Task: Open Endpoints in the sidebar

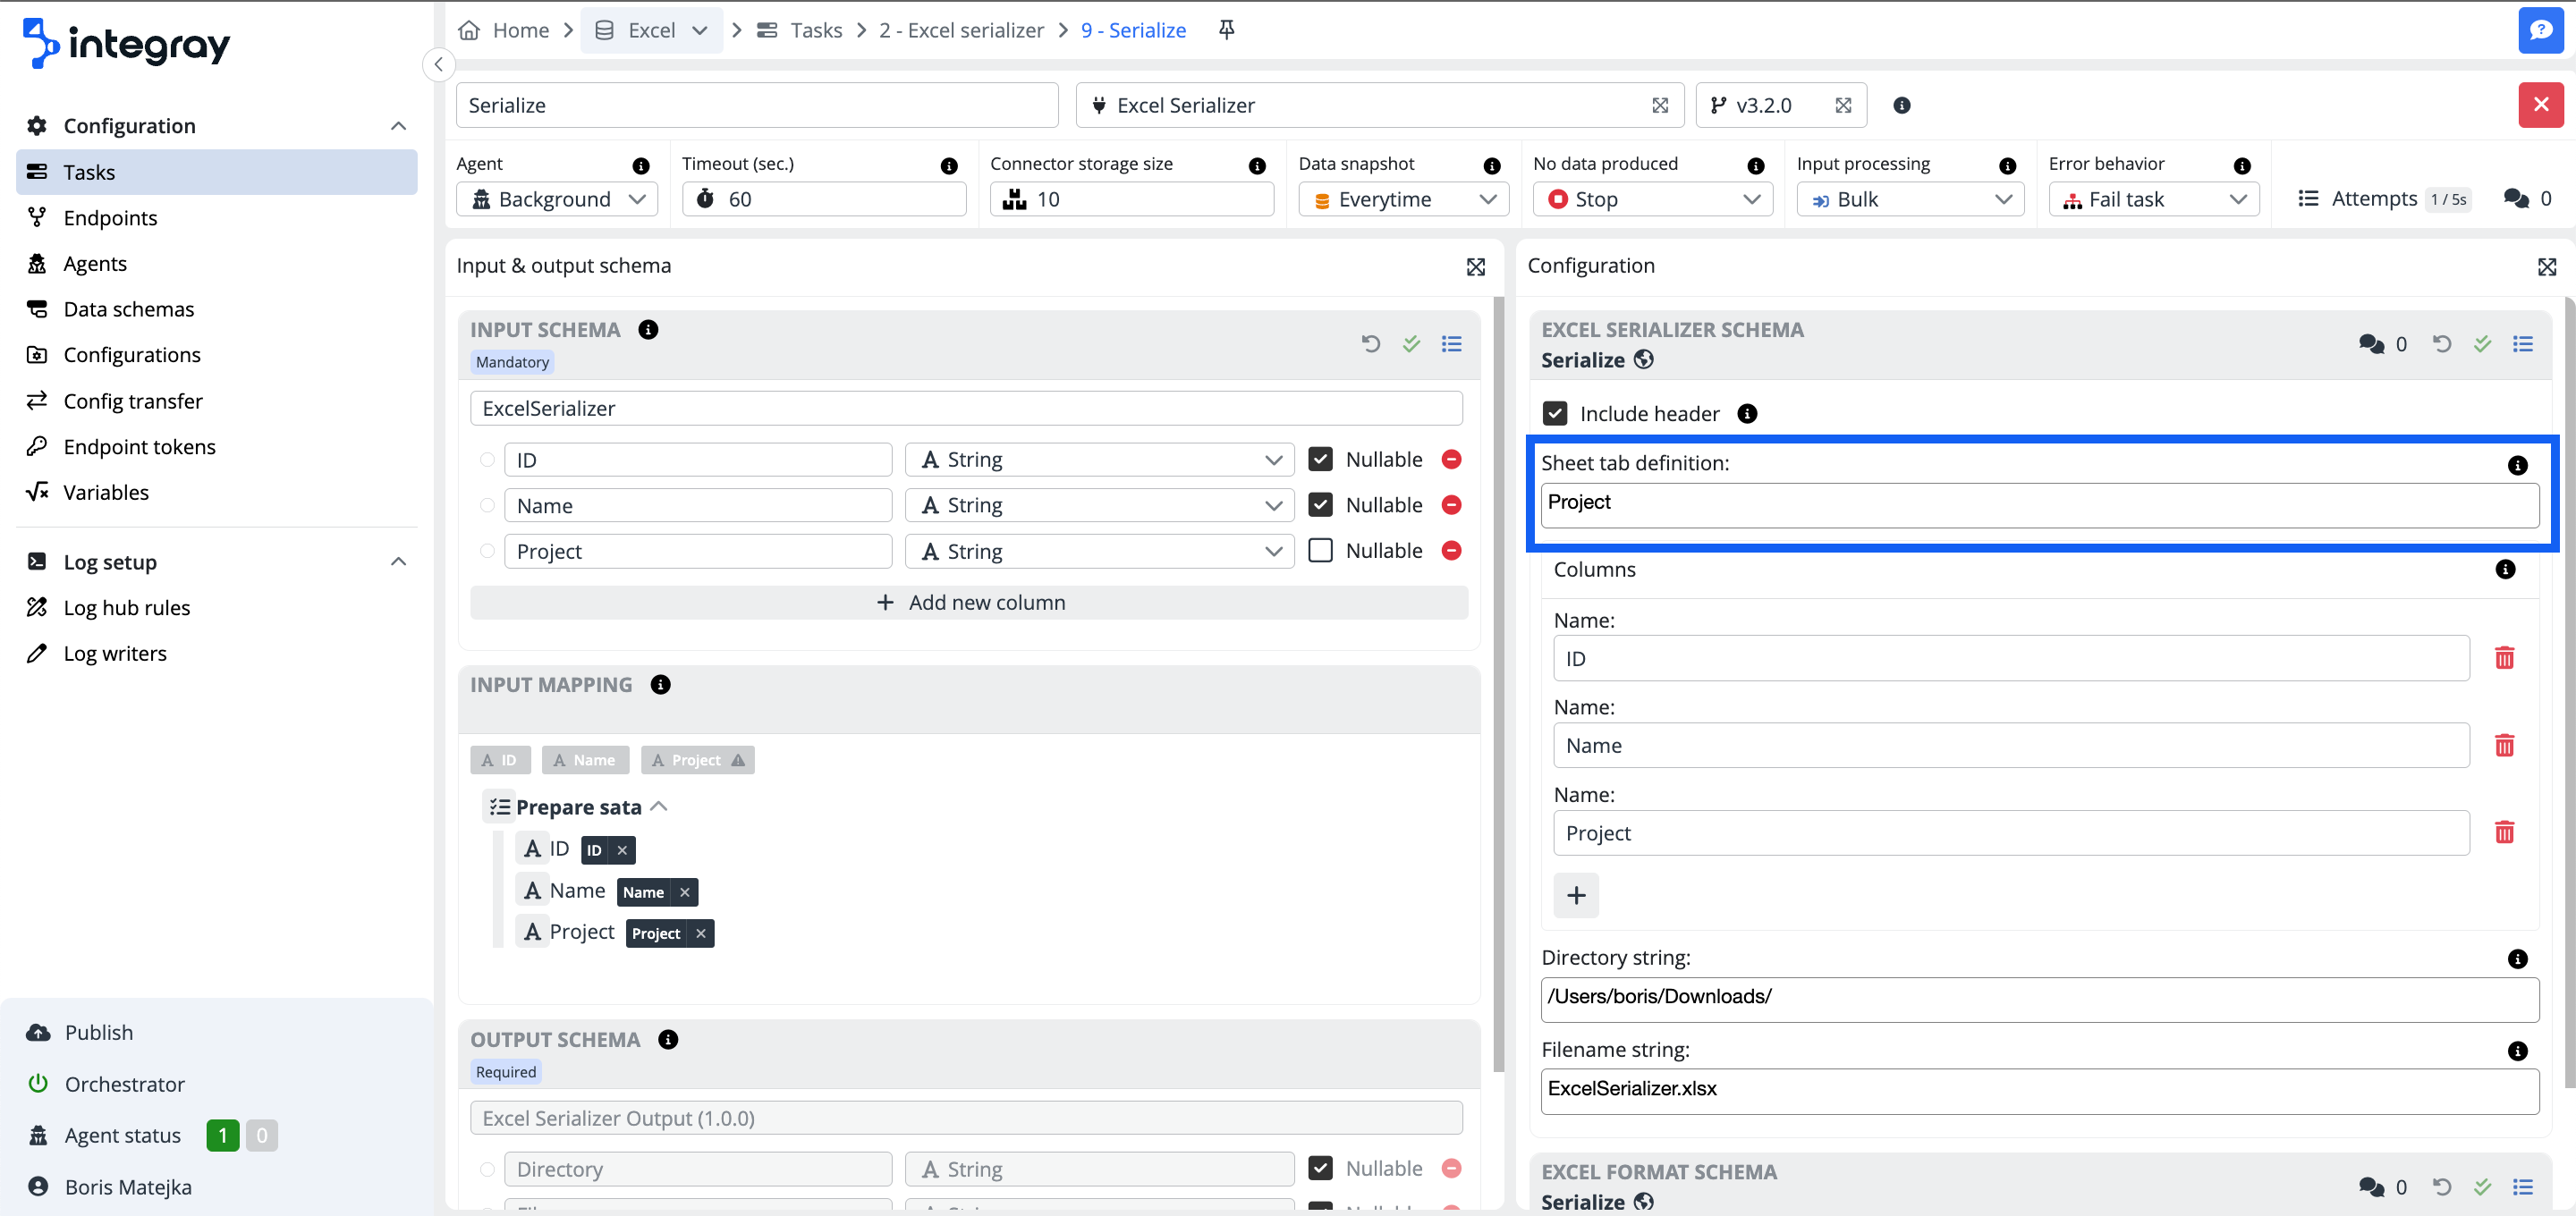Action: [110, 218]
